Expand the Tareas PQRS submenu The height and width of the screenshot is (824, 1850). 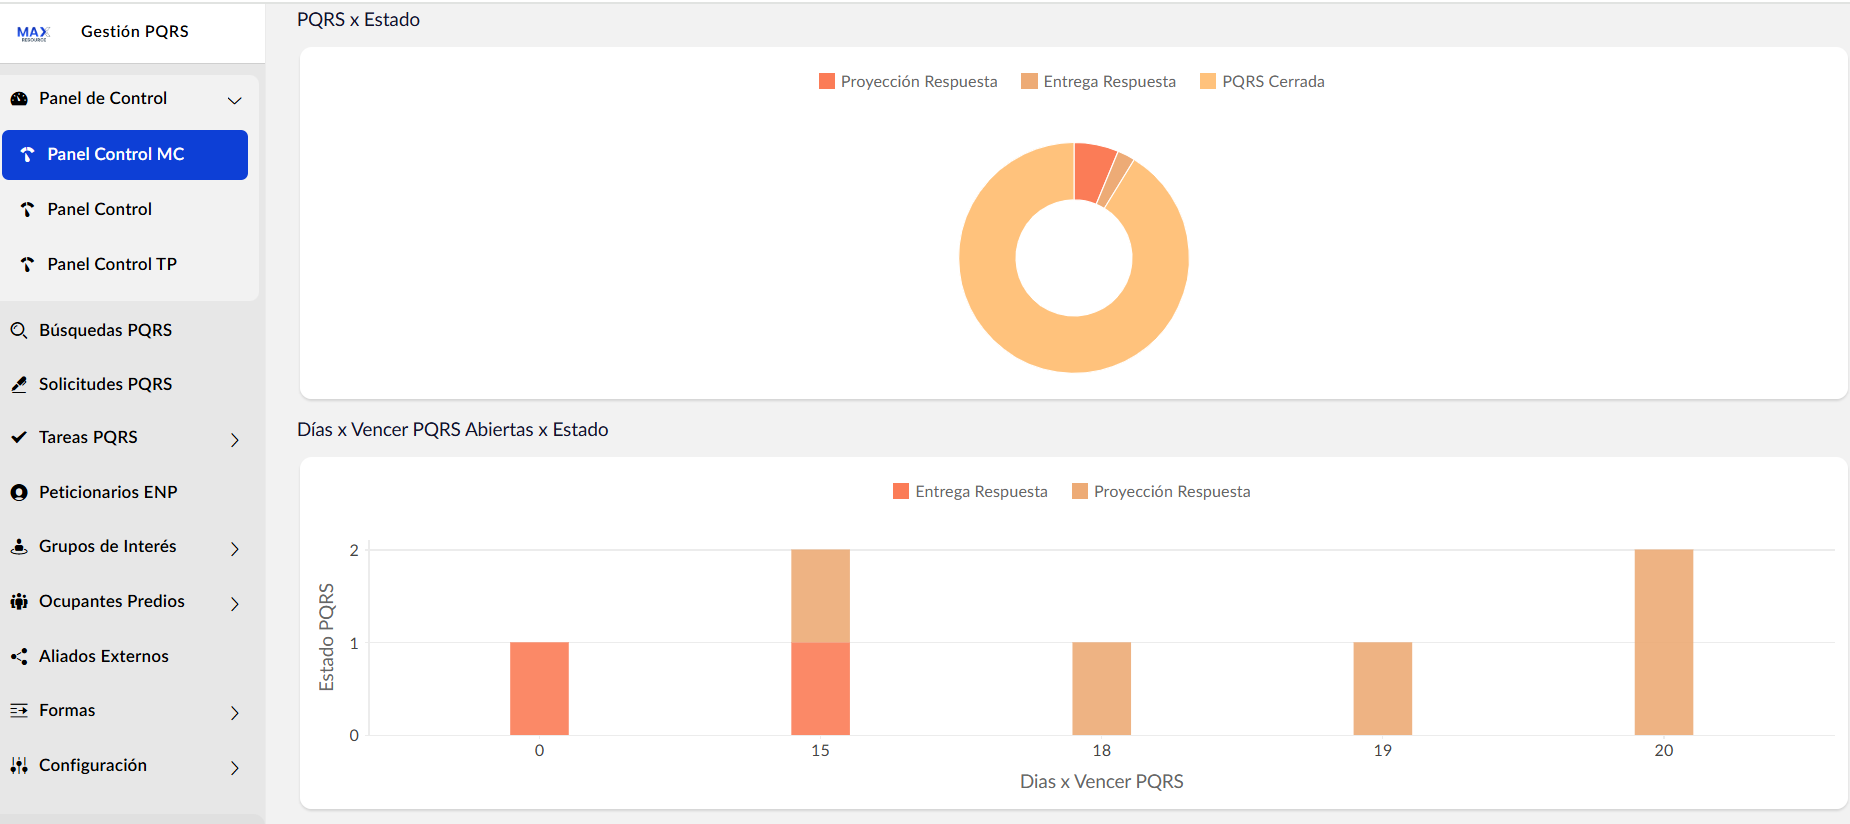pos(234,439)
